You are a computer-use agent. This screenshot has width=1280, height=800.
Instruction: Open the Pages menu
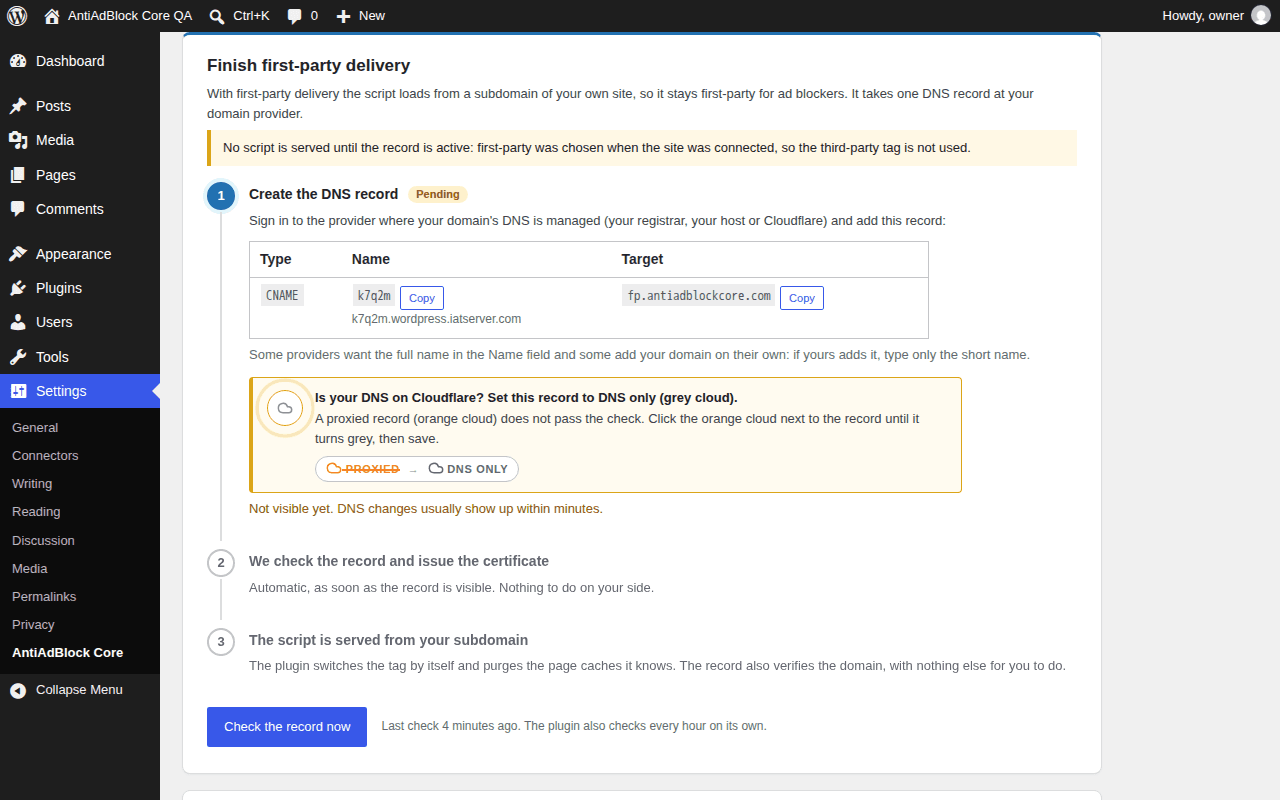click(x=80, y=175)
